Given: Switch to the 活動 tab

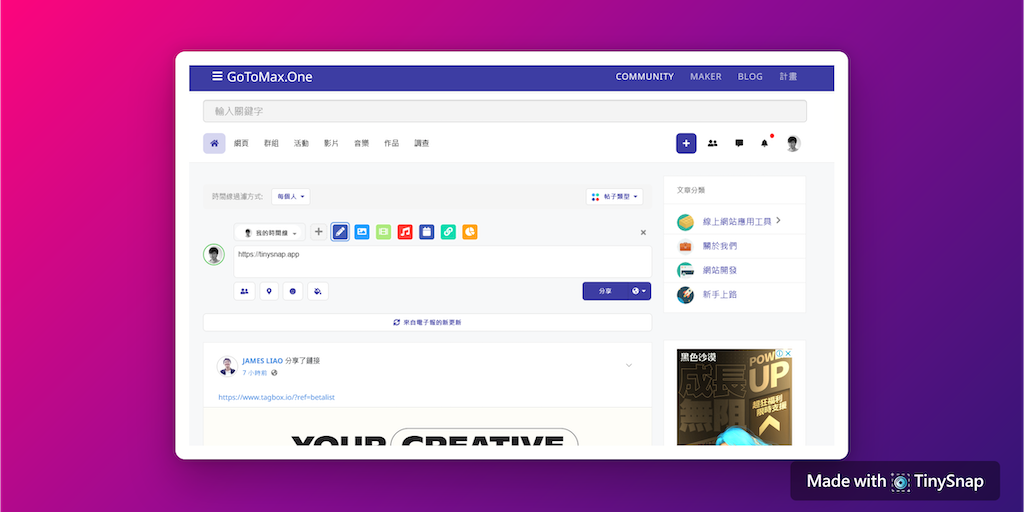Looking at the screenshot, I should tap(301, 143).
